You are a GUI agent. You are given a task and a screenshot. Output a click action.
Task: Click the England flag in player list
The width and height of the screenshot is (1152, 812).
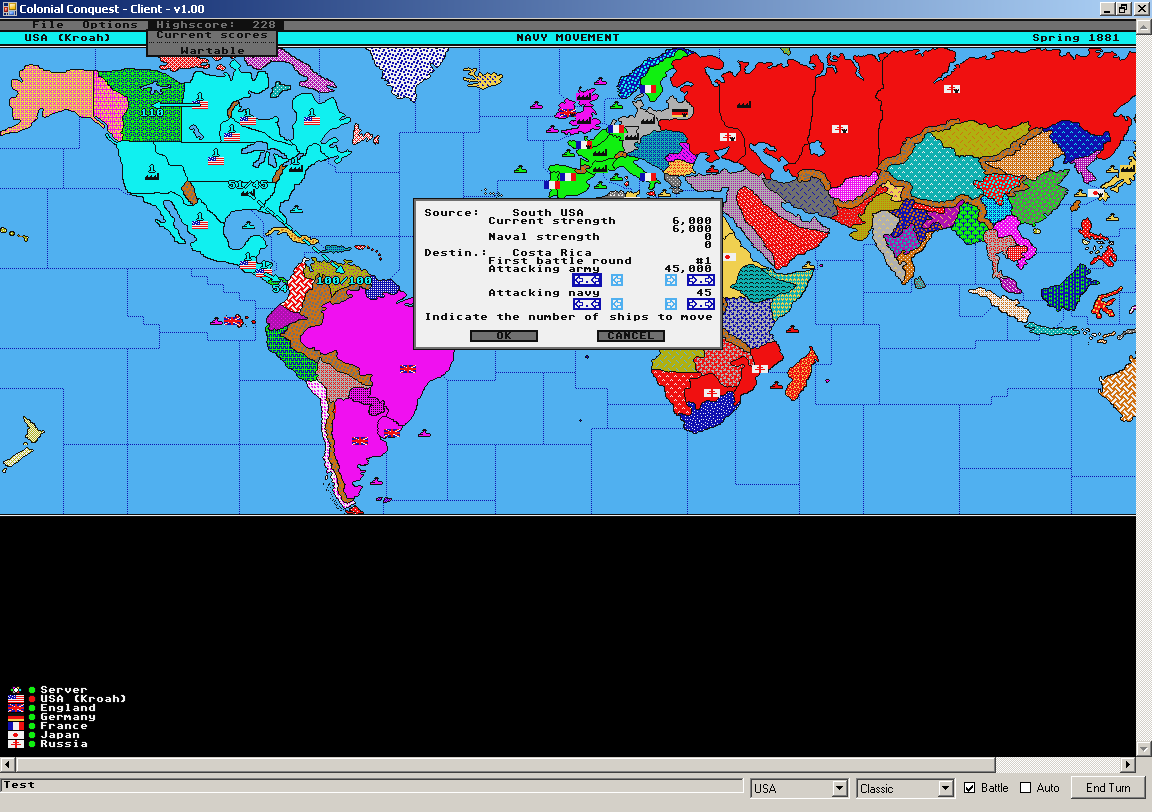click(16, 708)
